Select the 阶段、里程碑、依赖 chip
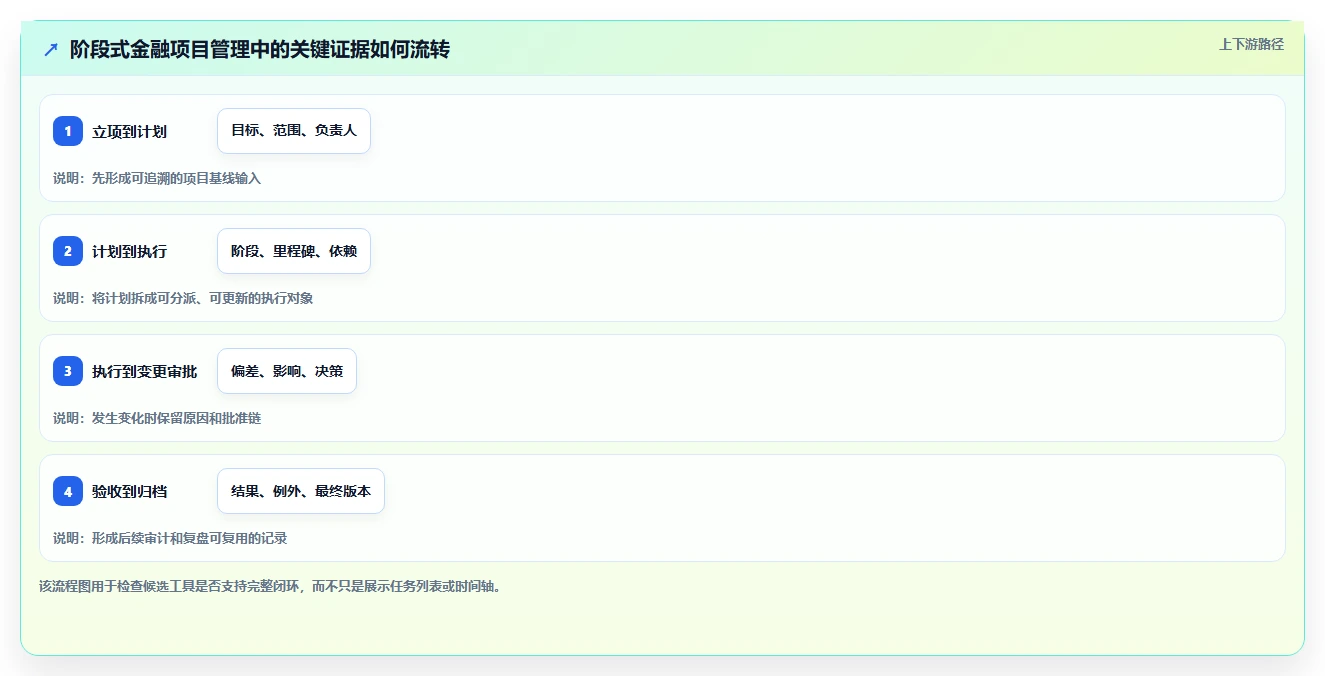Screen dimensions: 1325x676 294,251
